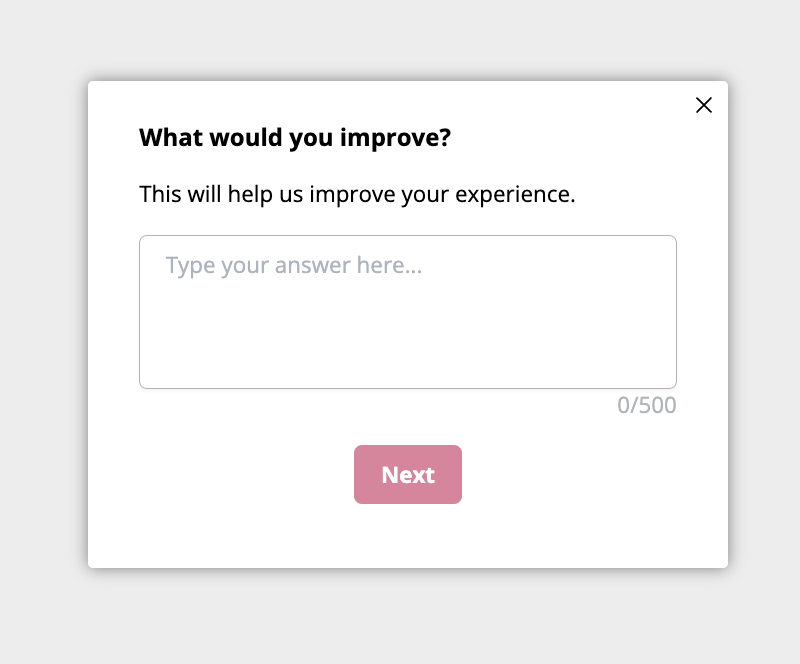Click the 'This will help us improve' description
This screenshot has width=800, height=664.
point(357,194)
